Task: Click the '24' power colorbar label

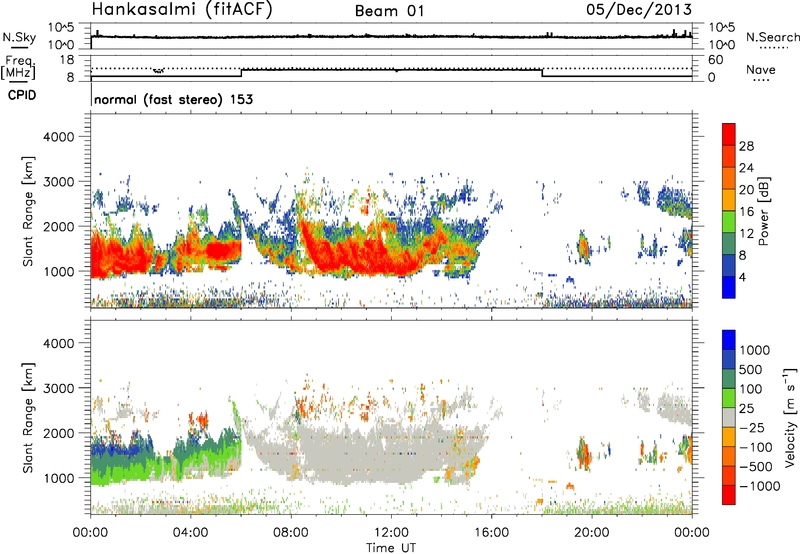Action: [746, 168]
